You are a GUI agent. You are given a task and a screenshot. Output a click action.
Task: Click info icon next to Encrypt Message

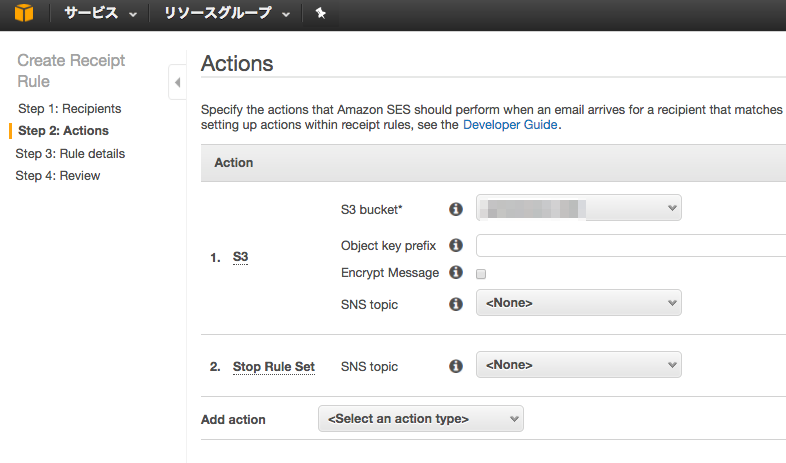click(456, 272)
